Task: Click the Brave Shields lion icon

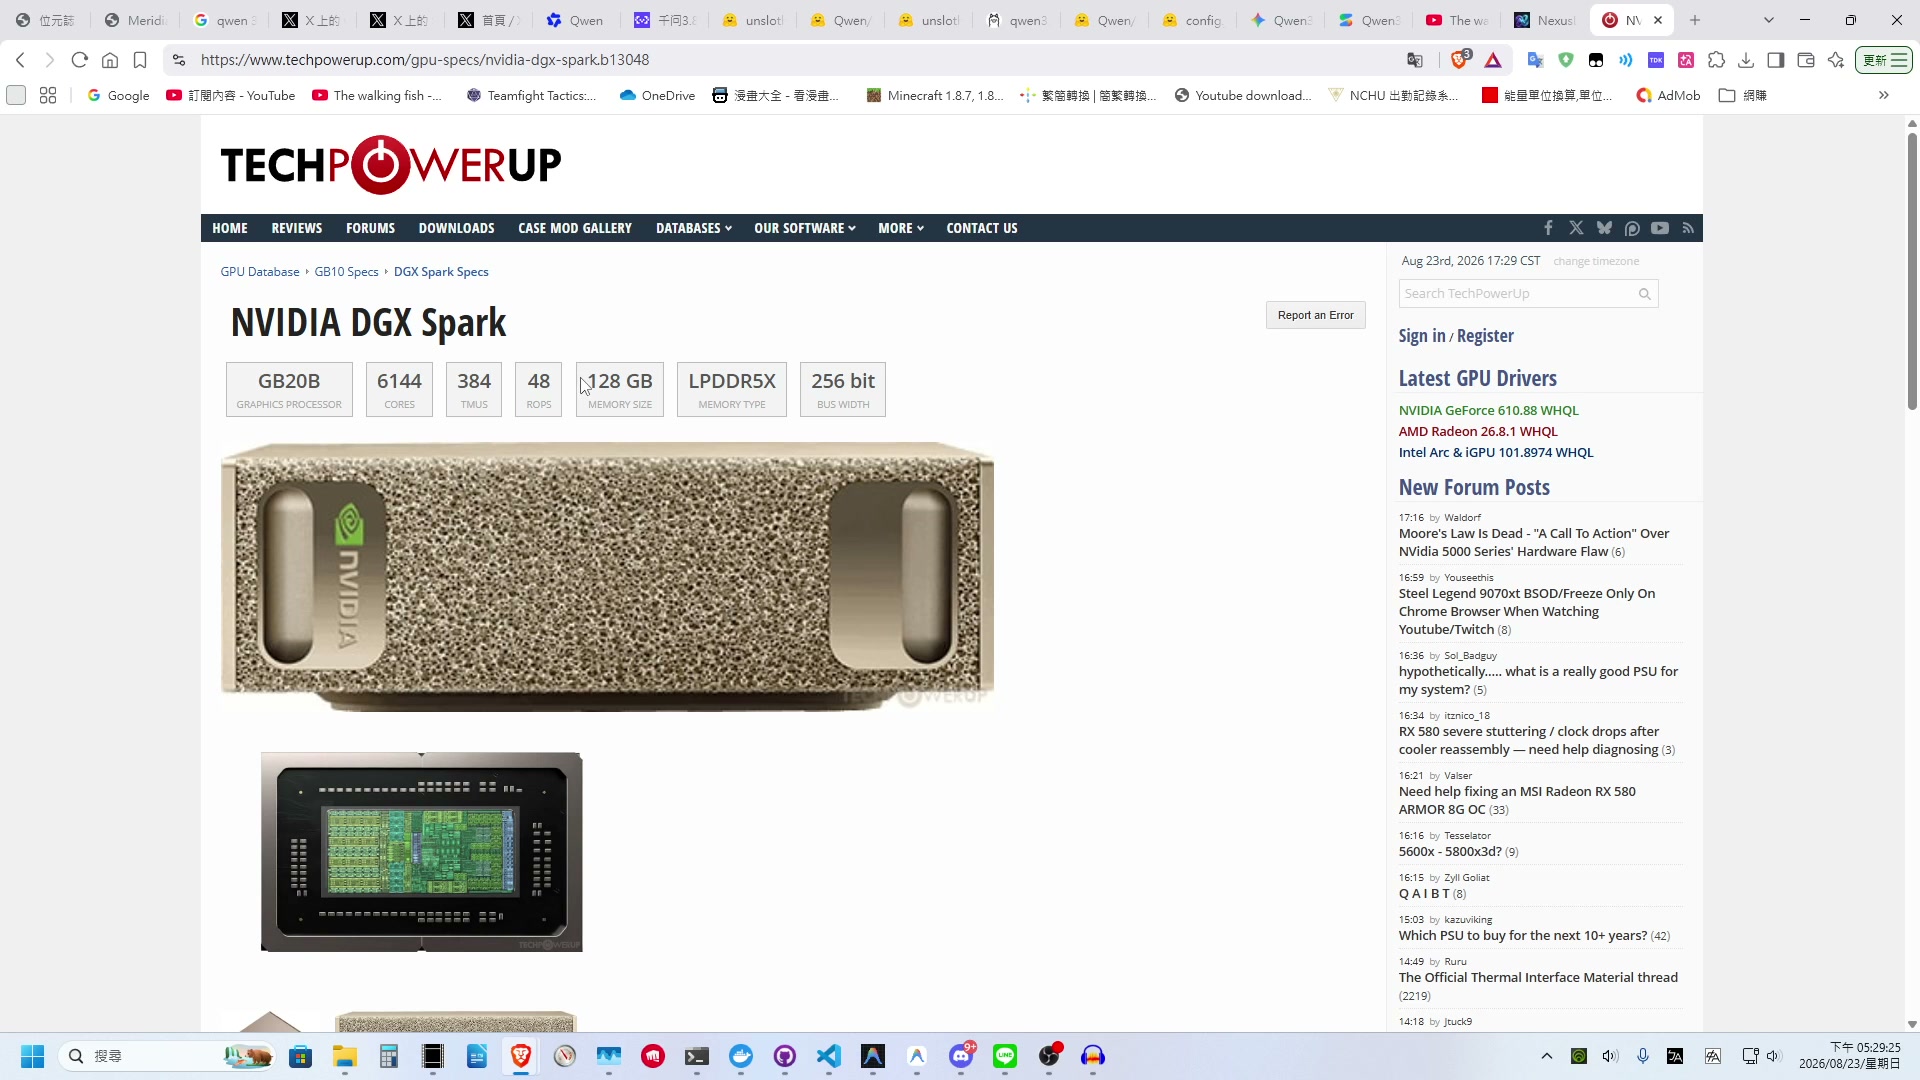Action: (1460, 60)
